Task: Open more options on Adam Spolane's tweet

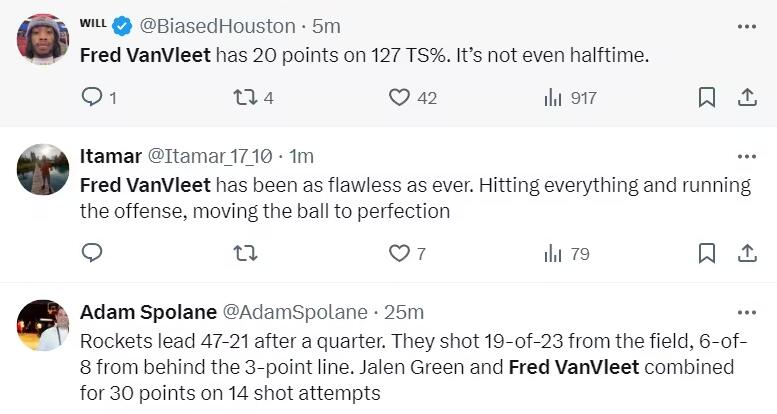Action: pos(746,312)
